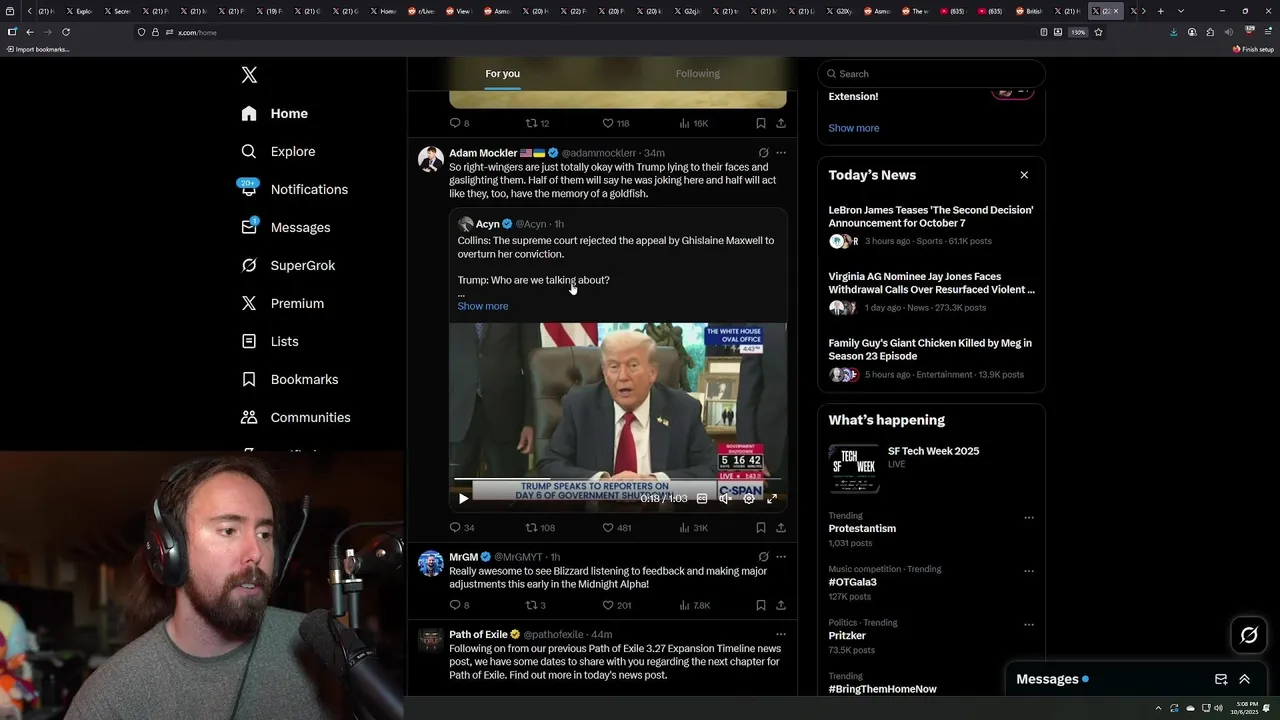This screenshot has height=720, width=1280.
Task: Switch to the Following tab
Action: click(697, 74)
